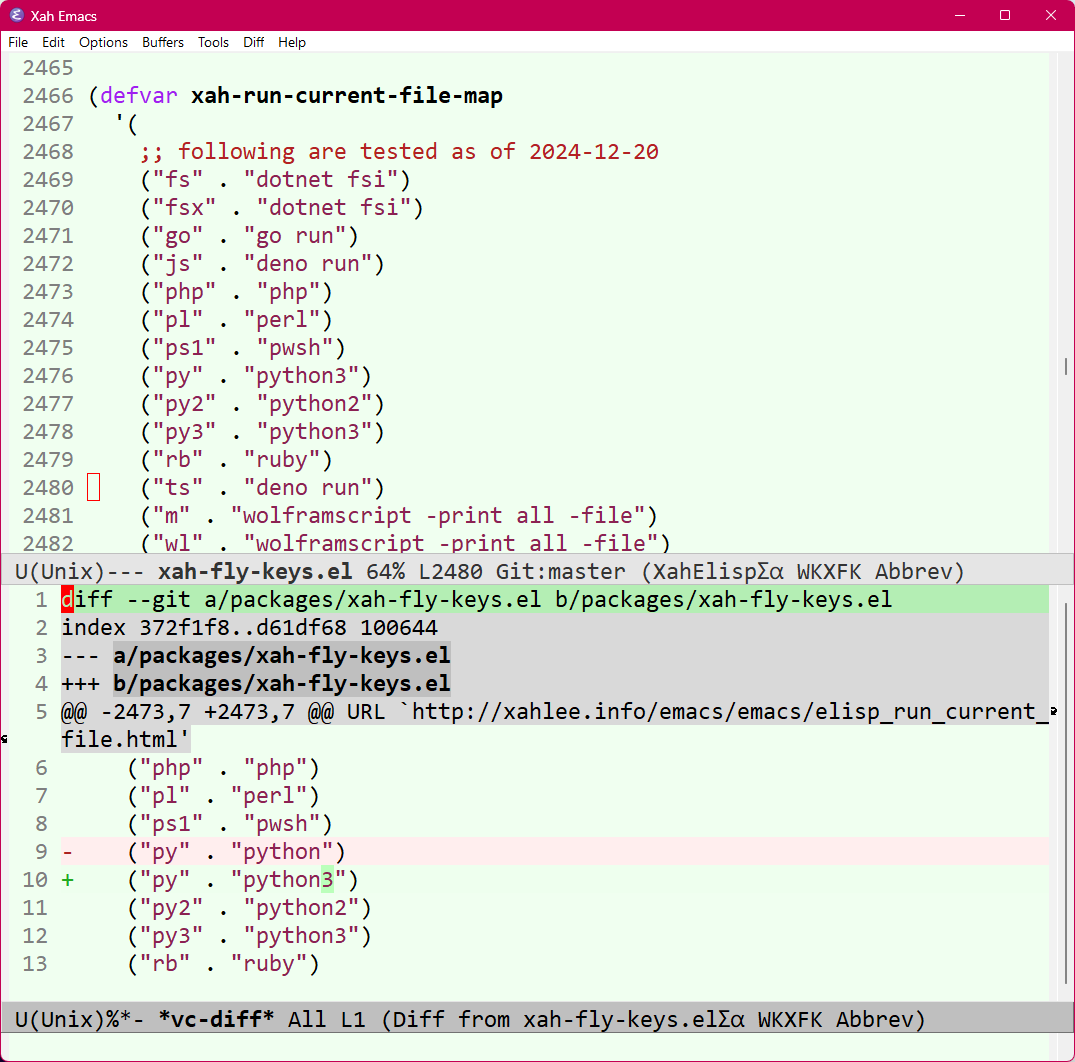Open the File menu
The width and height of the screenshot is (1075, 1062).
pyautogui.click(x=18, y=43)
